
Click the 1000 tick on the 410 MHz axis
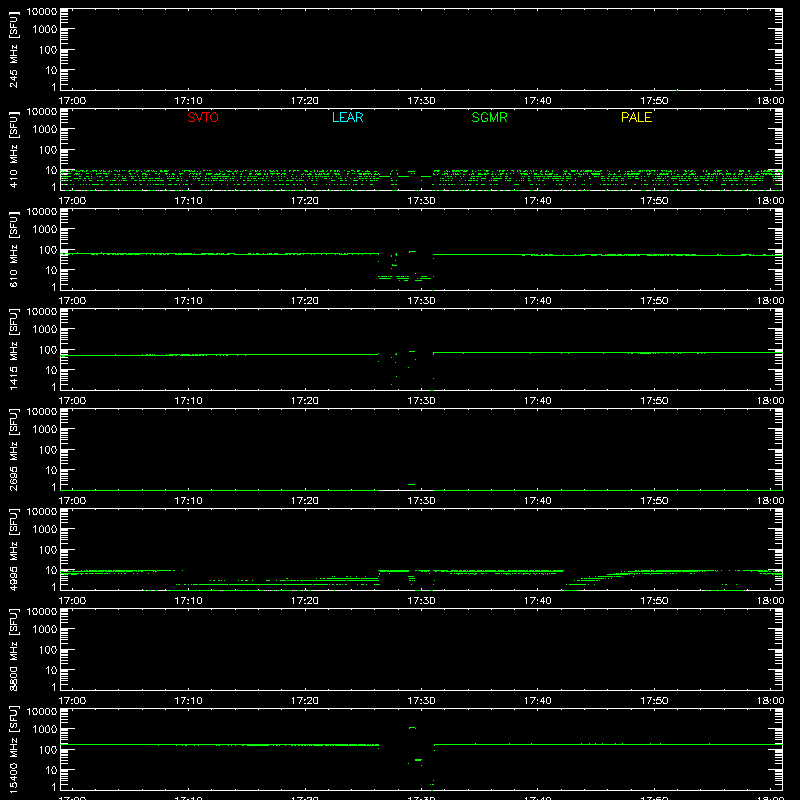pyautogui.click(x=45, y=130)
